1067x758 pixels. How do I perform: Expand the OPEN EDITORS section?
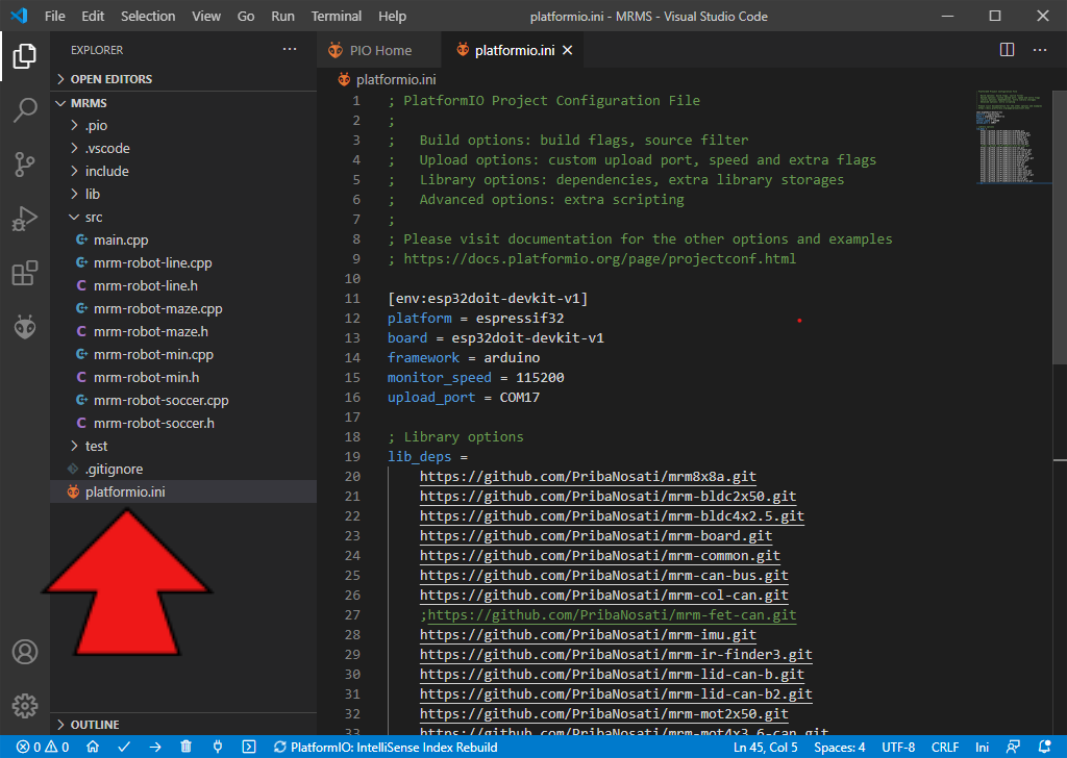(111, 79)
